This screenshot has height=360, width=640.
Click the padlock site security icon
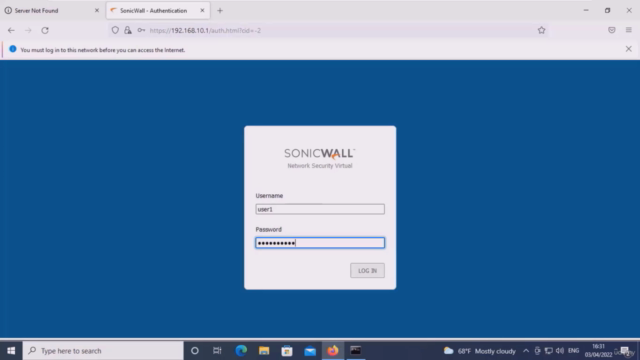(x=128, y=30)
